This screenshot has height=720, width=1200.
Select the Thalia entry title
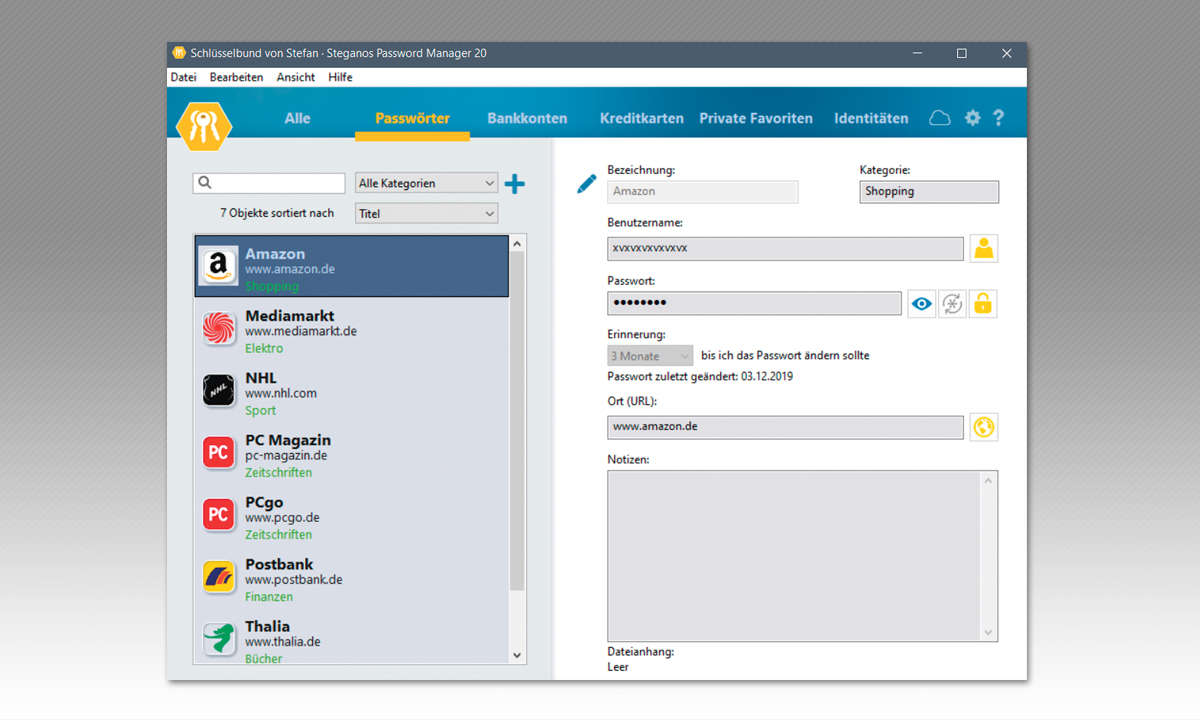[268, 626]
